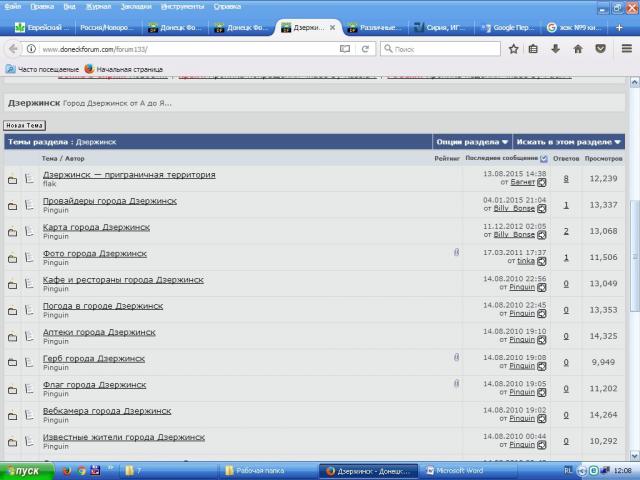Open new browser tab with plus button

(x=619, y=28)
